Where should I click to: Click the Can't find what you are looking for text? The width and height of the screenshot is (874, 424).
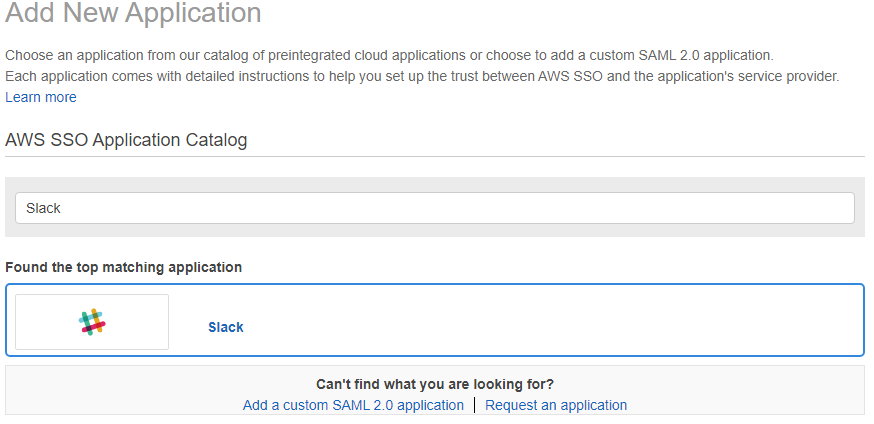pyautogui.click(x=435, y=384)
